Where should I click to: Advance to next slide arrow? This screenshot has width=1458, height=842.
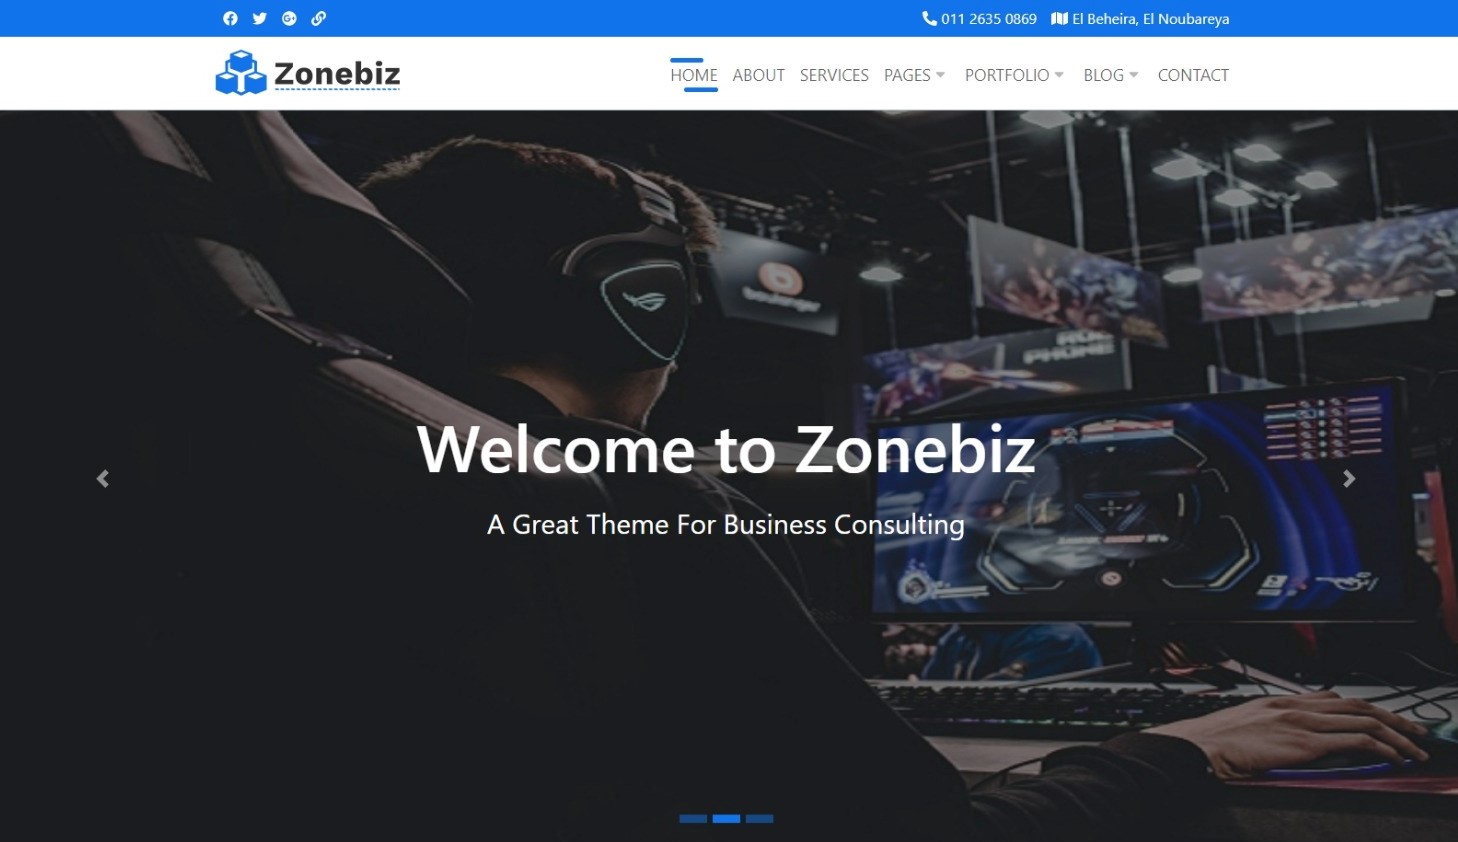click(1349, 479)
